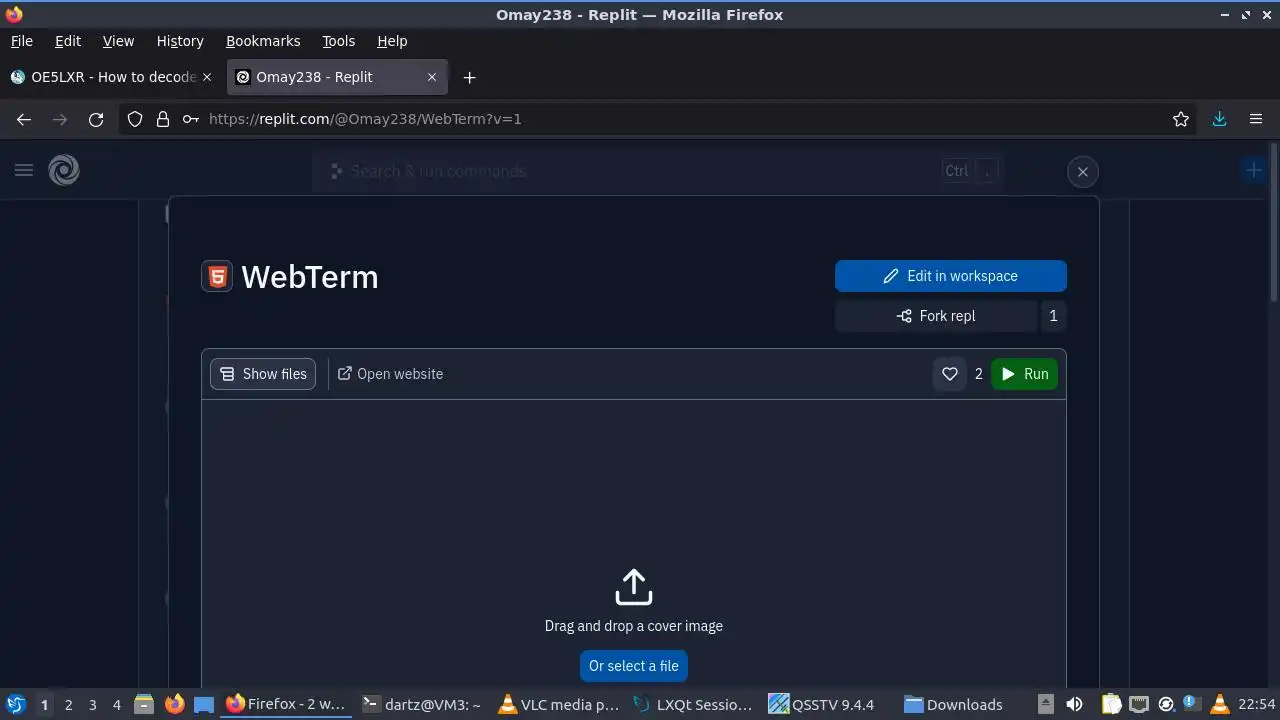This screenshot has height=720, width=1280.
Task: Bookmark this page with star icon
Action: click(x=1181, y=119)
